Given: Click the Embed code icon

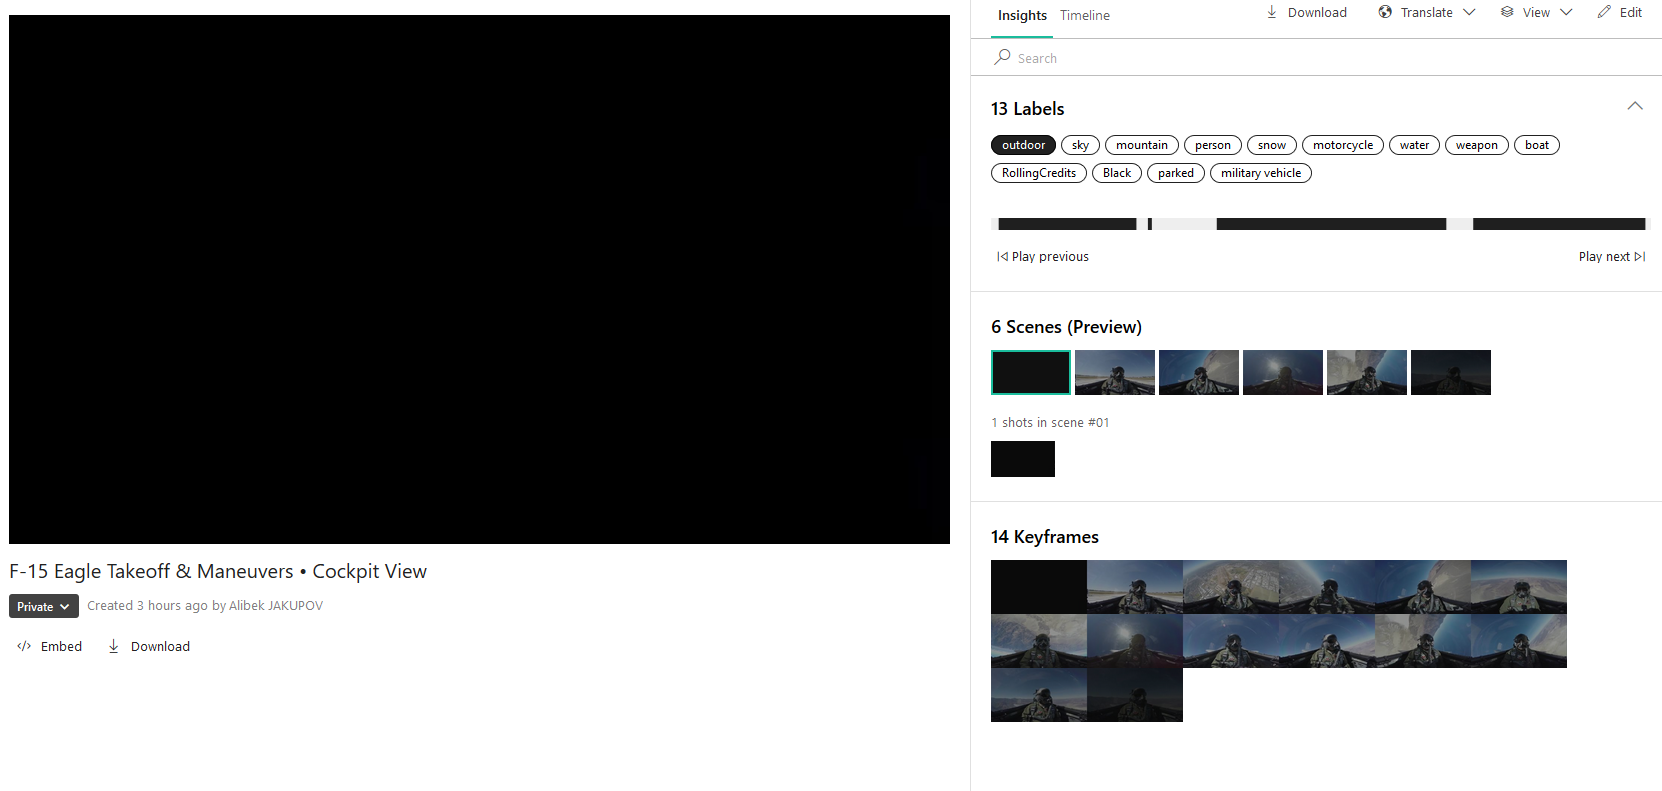Looking at the screenshot, I should (24, 646).
